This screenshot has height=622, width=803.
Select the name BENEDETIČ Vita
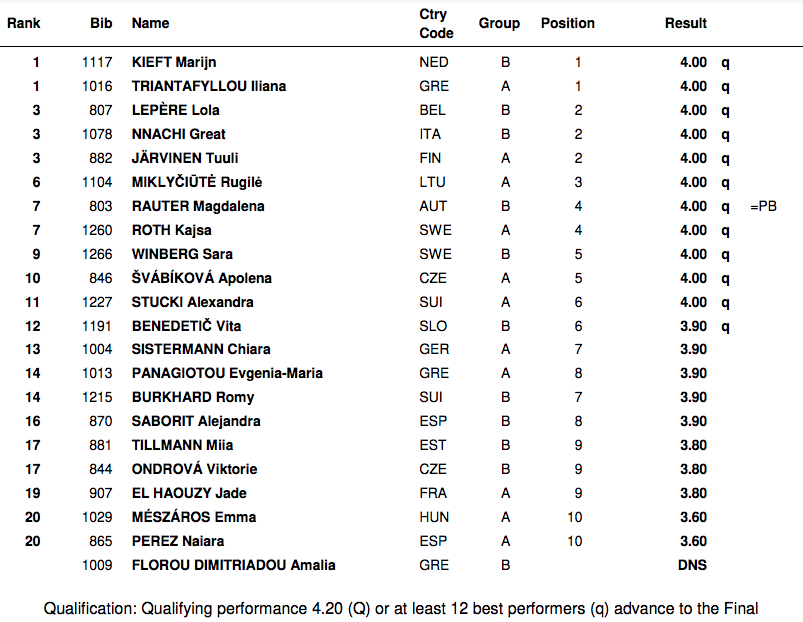(x=186, y=326)
